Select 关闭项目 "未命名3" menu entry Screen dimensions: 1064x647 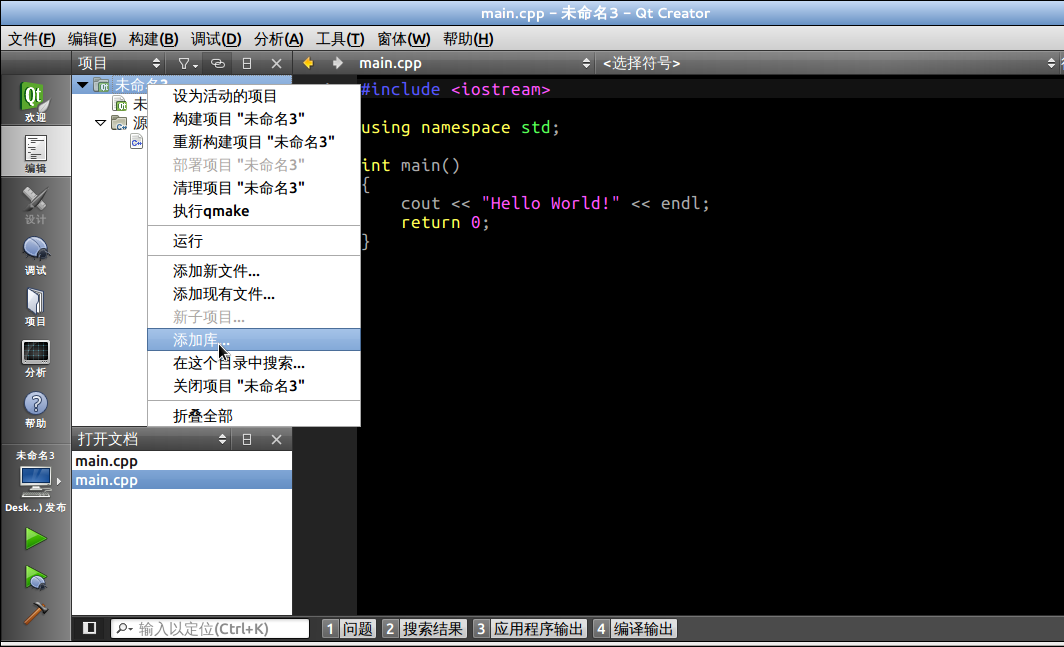point(254,386)
